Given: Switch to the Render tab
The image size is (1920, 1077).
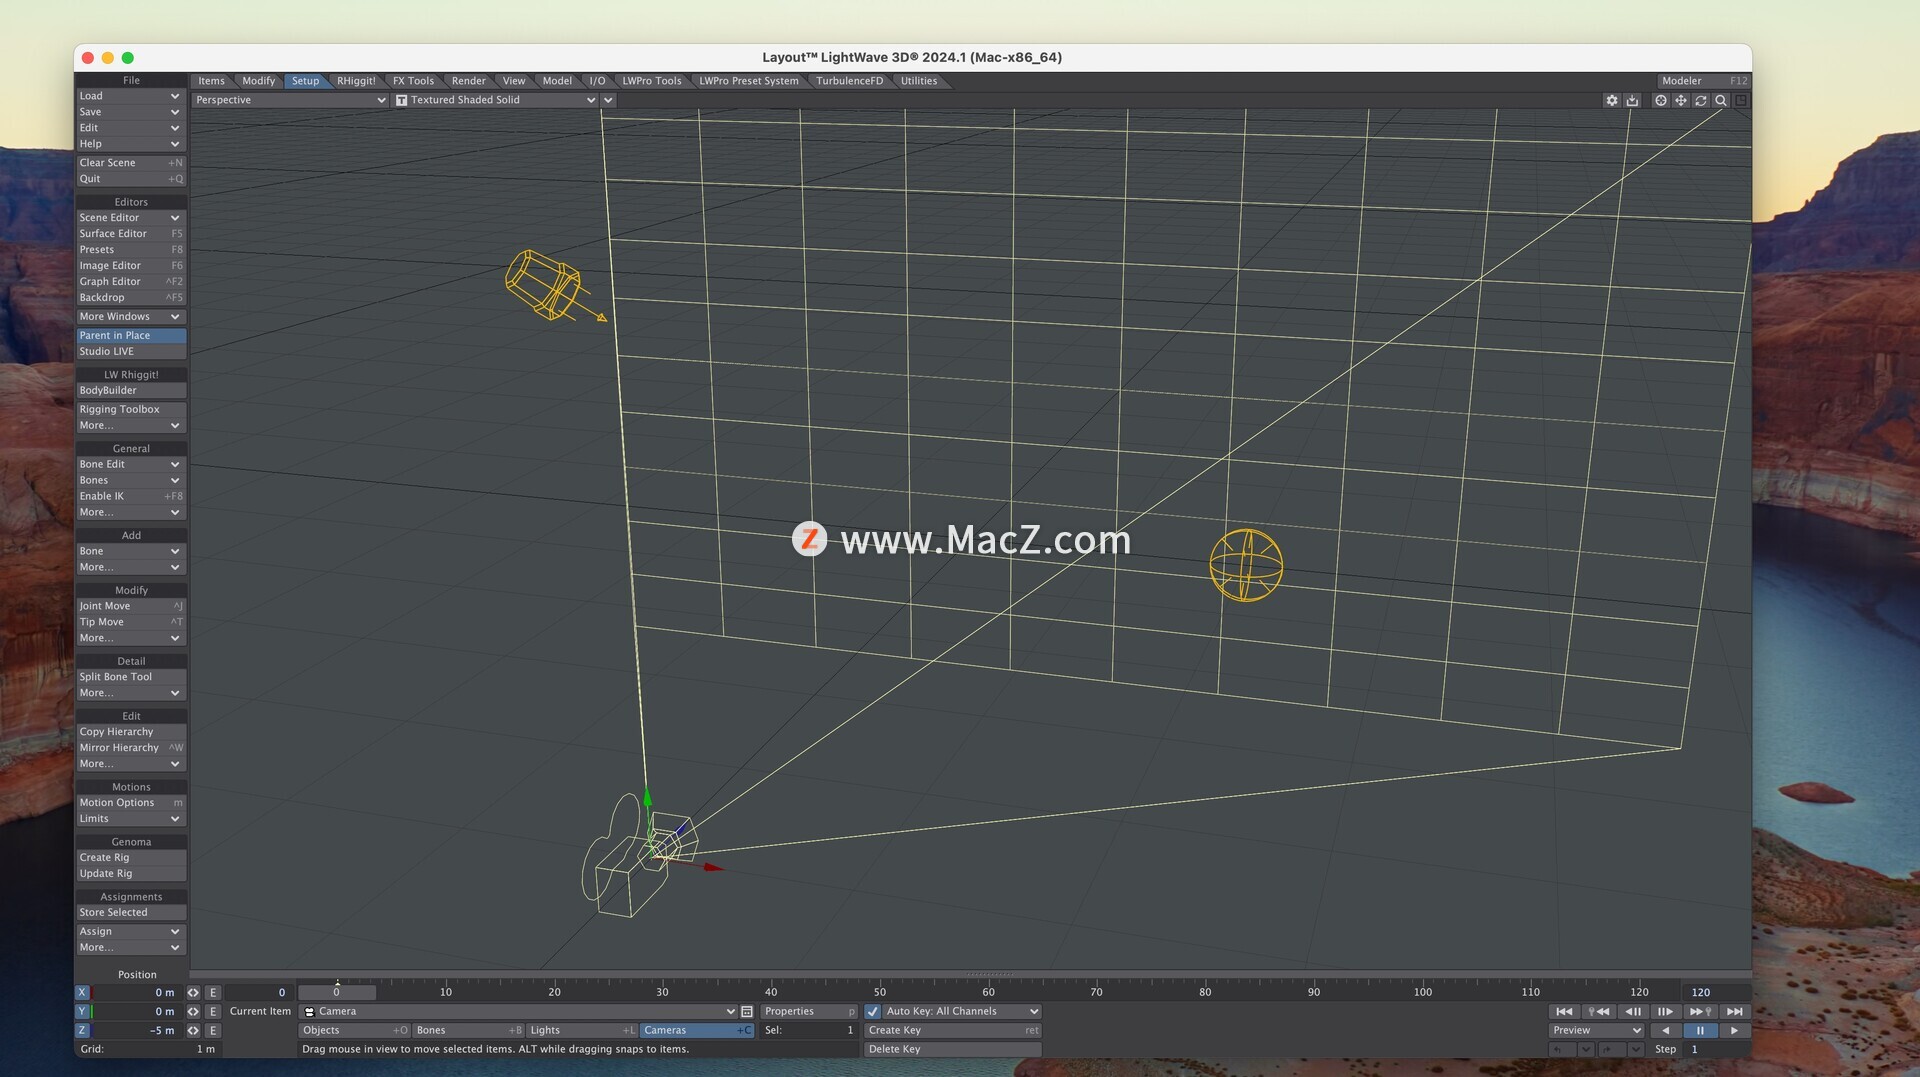Looking at the screenshot, I should click(x=468, y=81).
